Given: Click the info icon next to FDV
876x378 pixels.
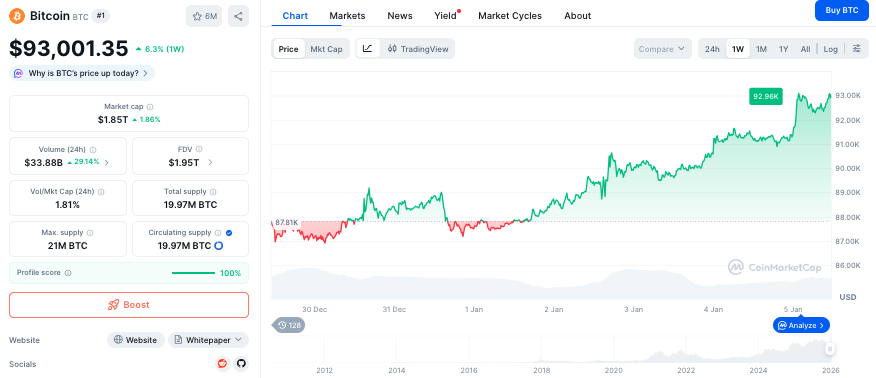Looking at the screenshot, I should coord(199,149).
